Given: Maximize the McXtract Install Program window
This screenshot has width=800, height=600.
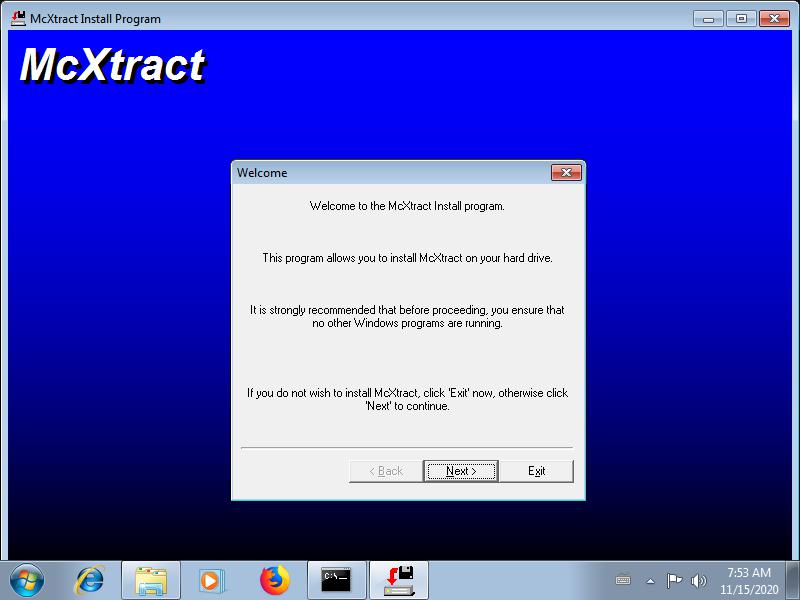Looking at the screenshot, I should (741, 19).
